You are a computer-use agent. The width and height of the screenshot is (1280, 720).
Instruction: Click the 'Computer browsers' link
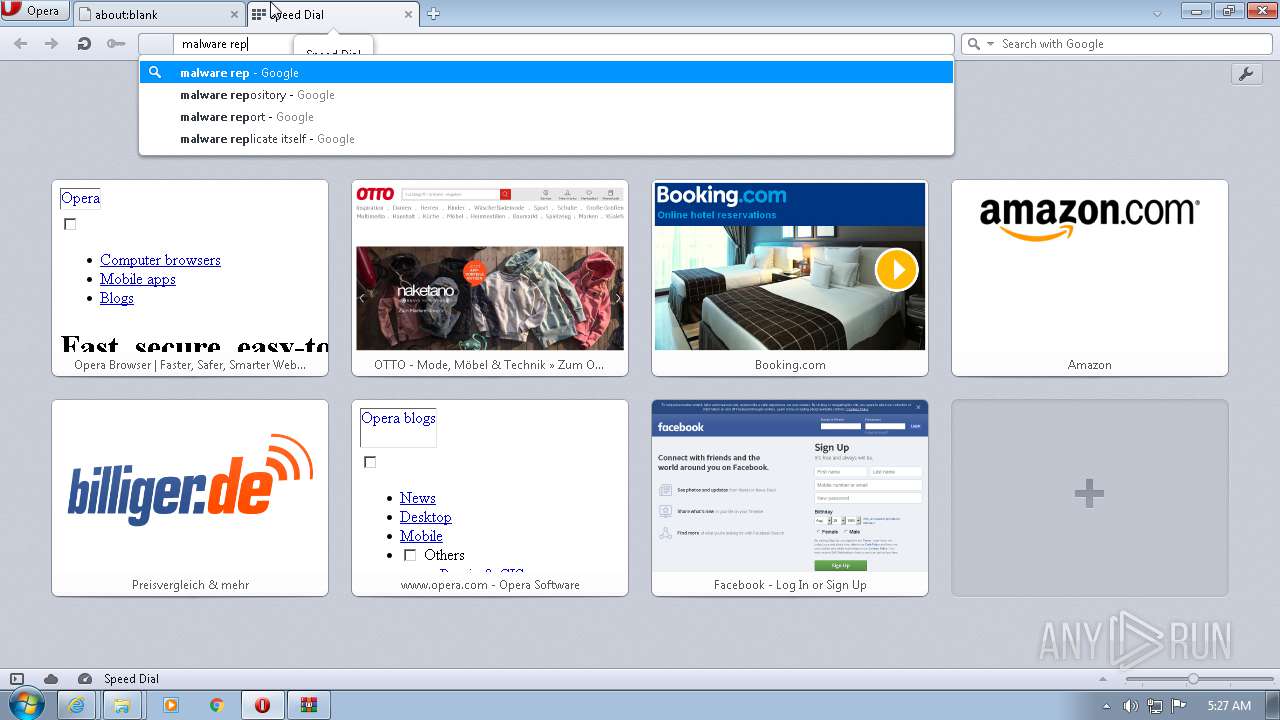point(160,260)
